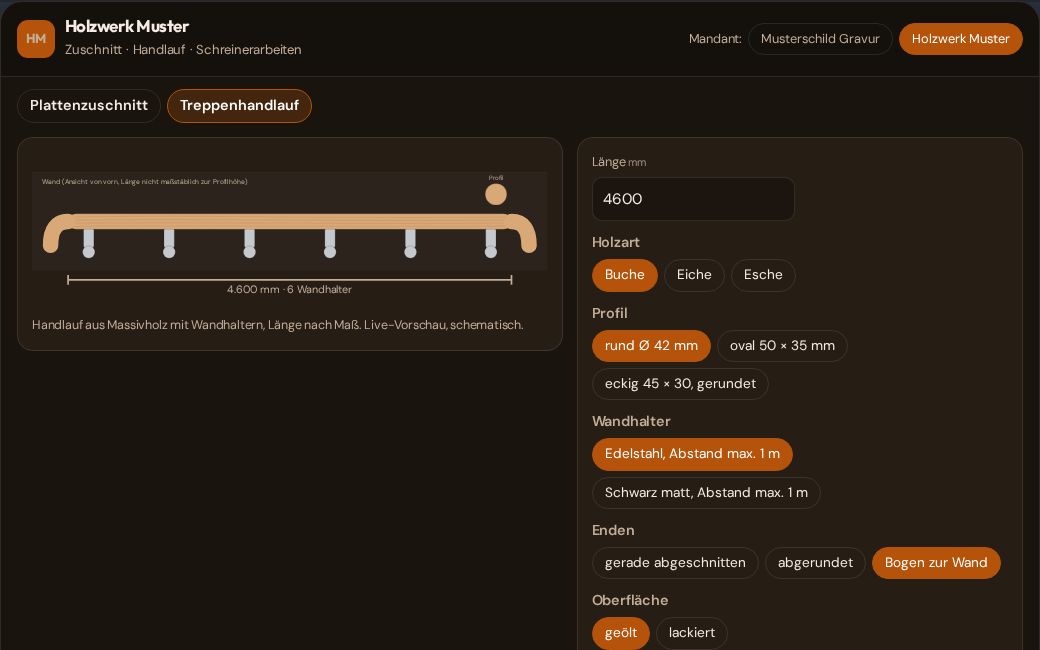The height and width of the screenshot is (650, 1040).
Task: Switch Mandant to Musterschild Gravur
Action: (x=820, y=39)
